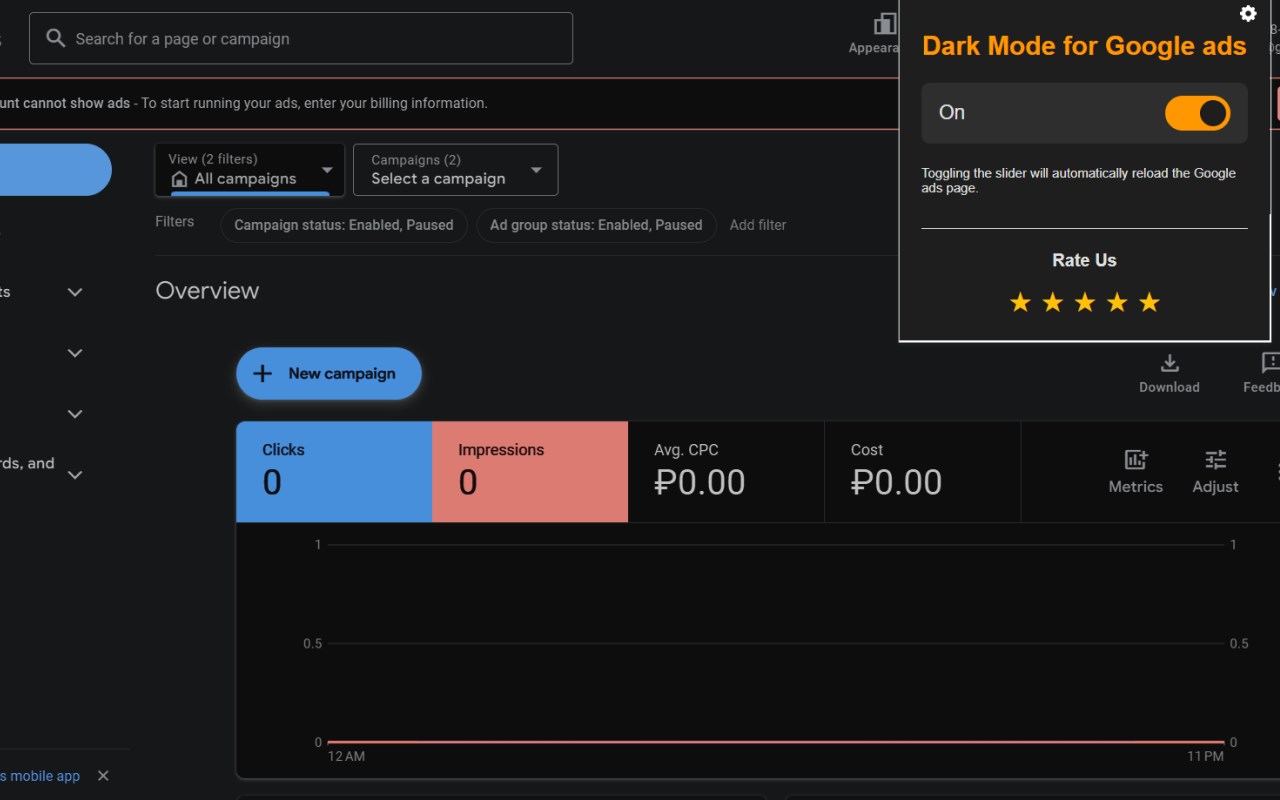Click the '11 PM' chart axis label
The width and height of the screenshot is (1280, 800).
click(x=1206, y=757)
